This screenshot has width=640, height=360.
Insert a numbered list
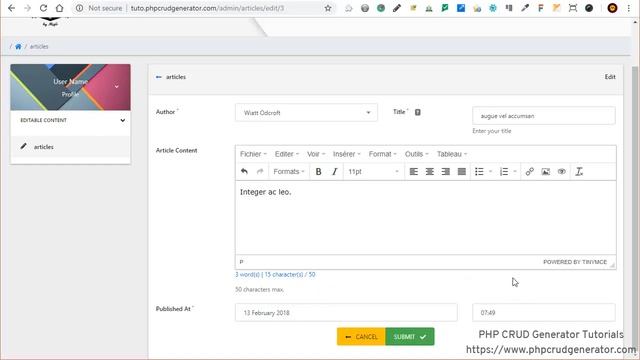click(x=504, y=172)
